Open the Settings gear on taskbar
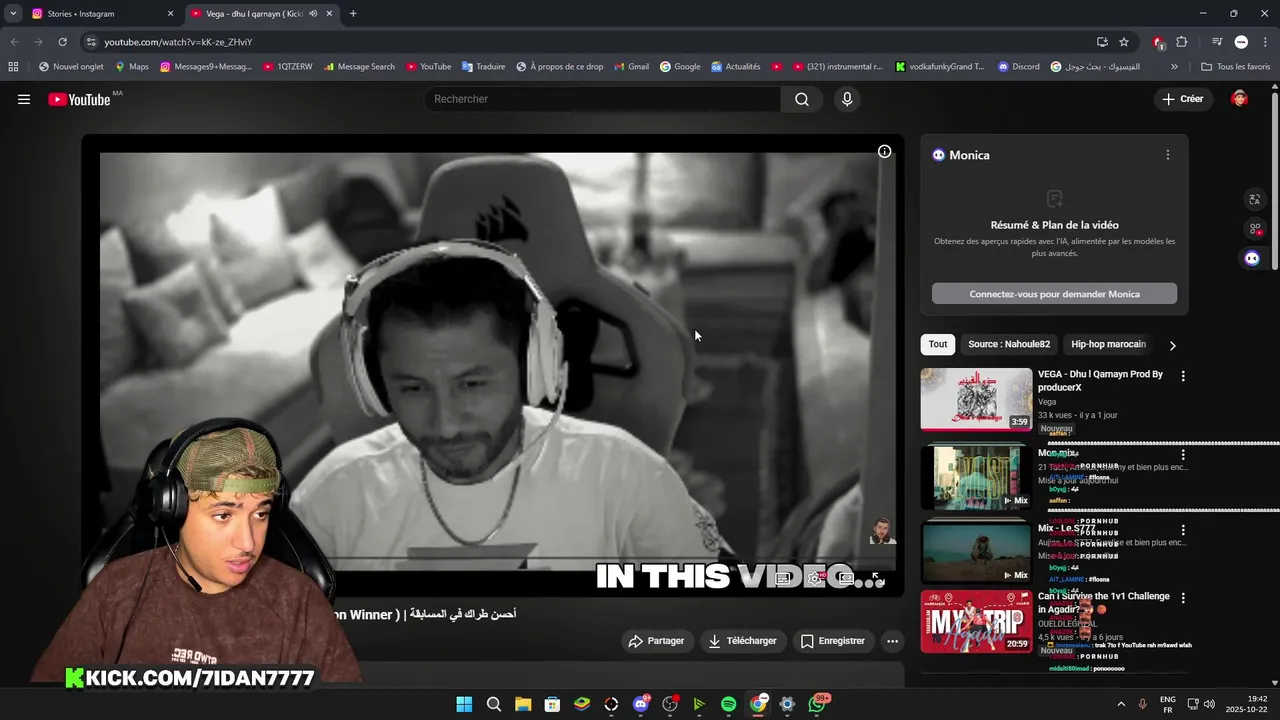The image size is (1280, 720). click(x=787, y=704)
